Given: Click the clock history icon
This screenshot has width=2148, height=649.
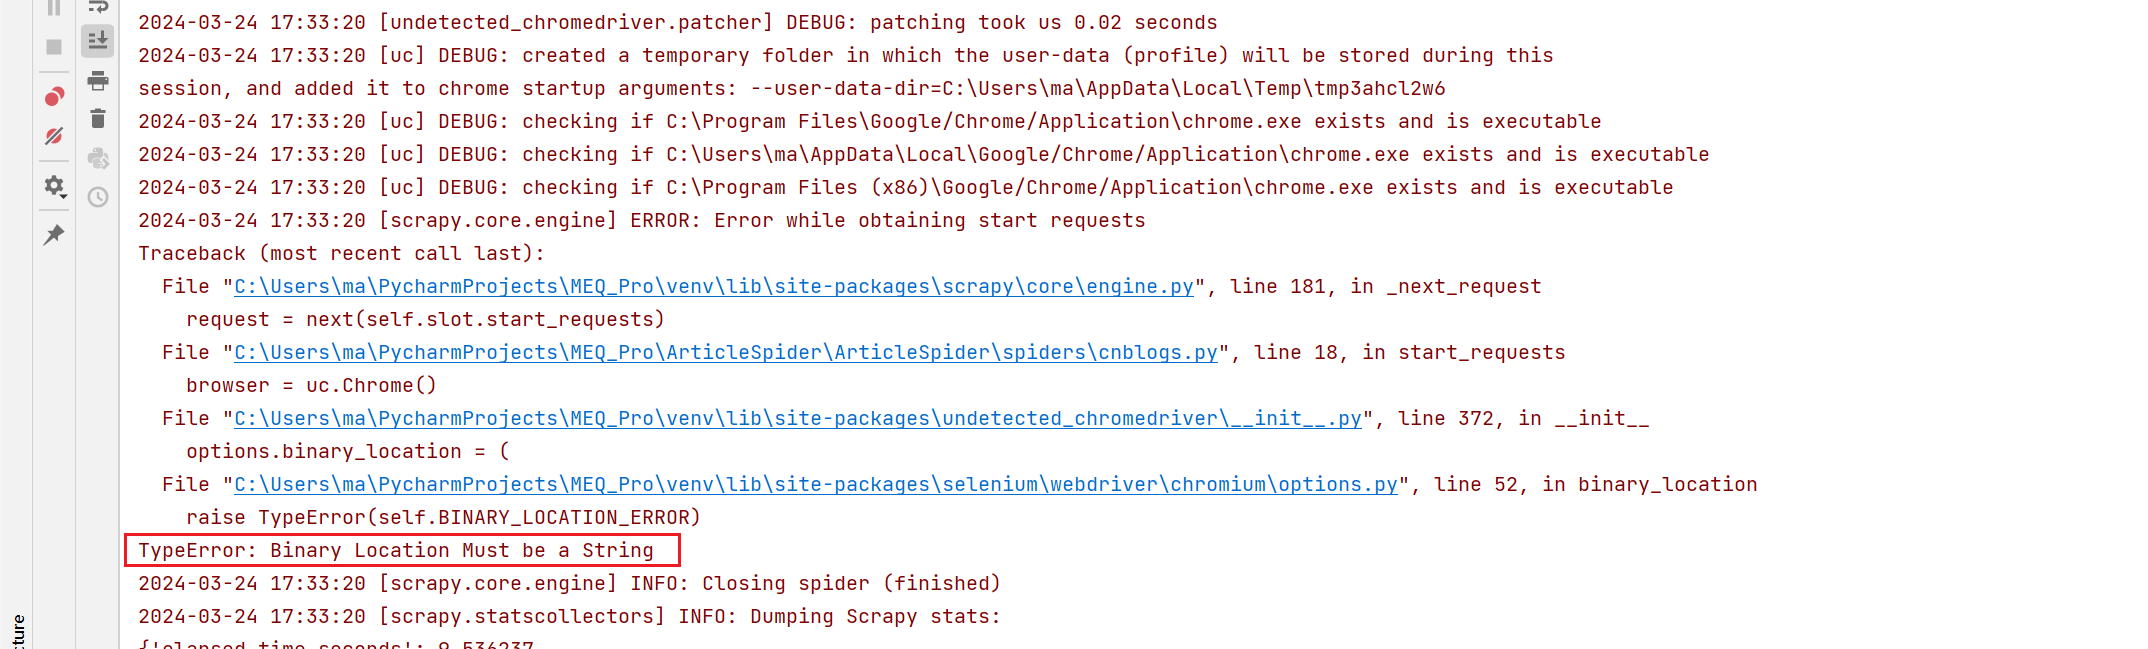Looking at the screenshot, I should coord(98,197).
